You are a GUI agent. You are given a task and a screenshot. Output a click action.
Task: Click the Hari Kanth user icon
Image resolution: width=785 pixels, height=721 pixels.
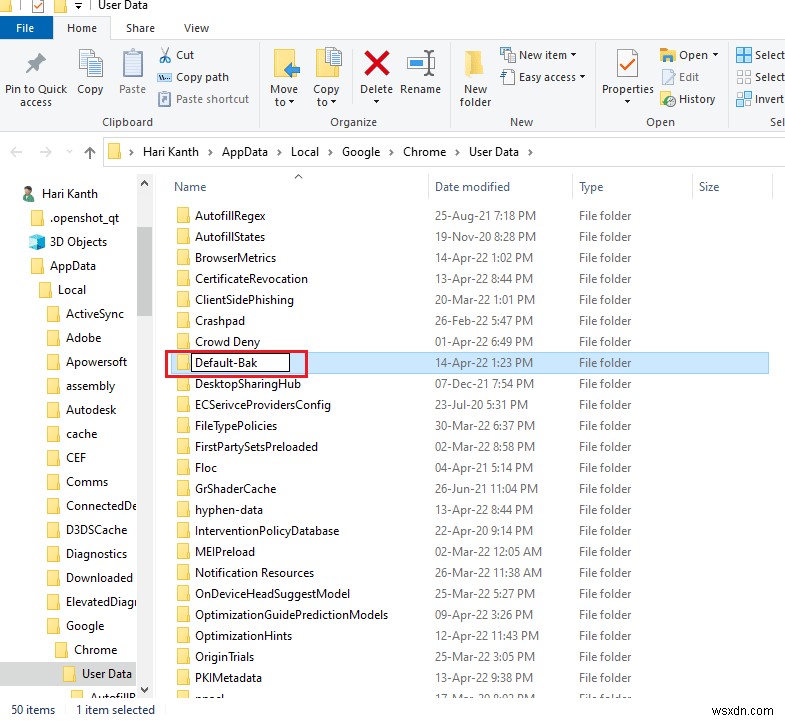click(29, 194)
